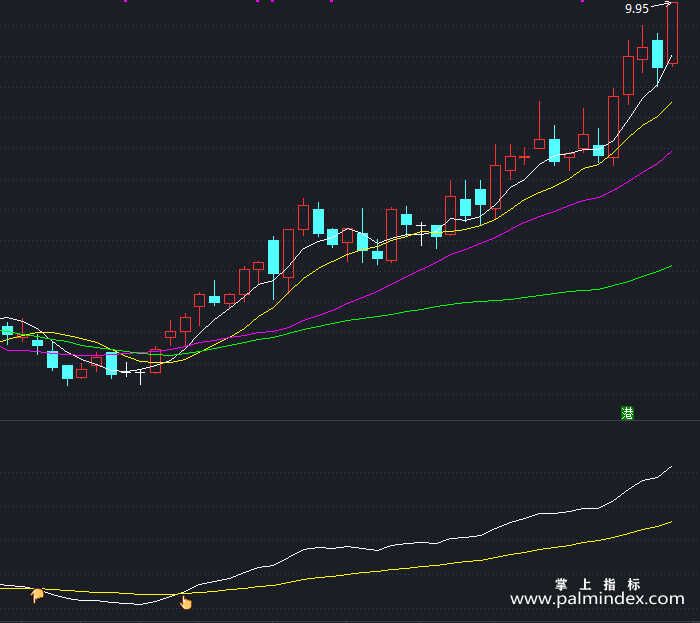The image size is (700, 623).
Task: Click the upward-pointing hand buy signal icon
Action: (x=185, y=602)
